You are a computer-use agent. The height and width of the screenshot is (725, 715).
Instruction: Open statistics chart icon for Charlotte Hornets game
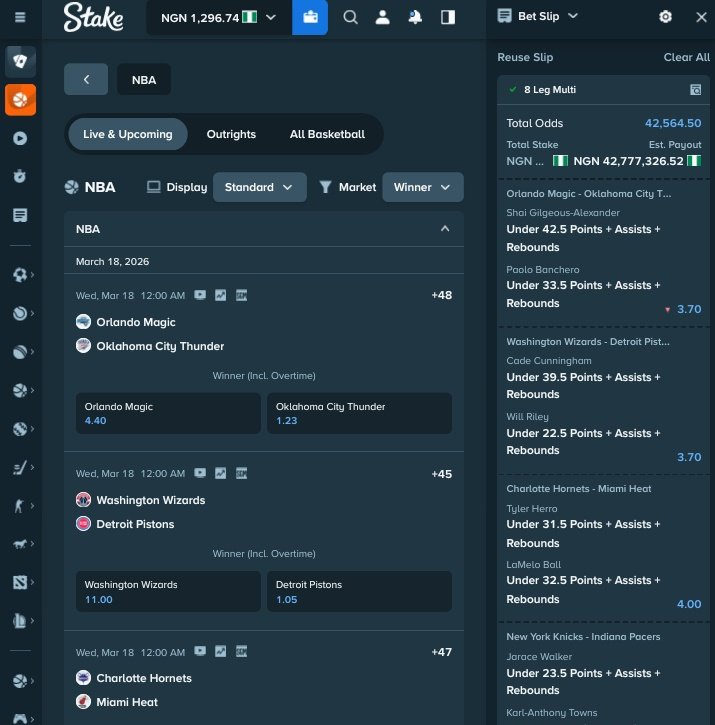coord(221,651)
